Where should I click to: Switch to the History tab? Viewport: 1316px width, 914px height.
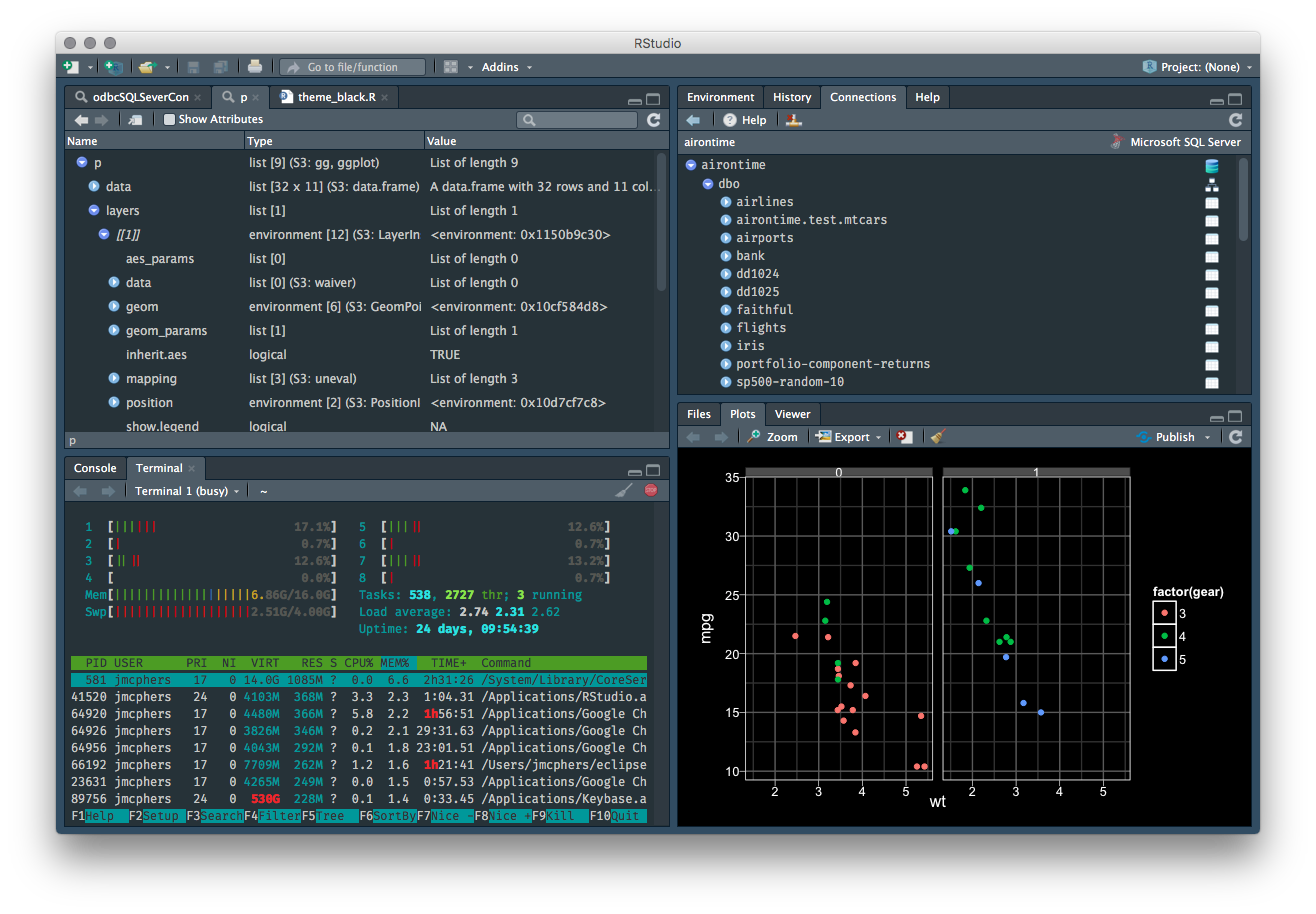tap(791, 97)
